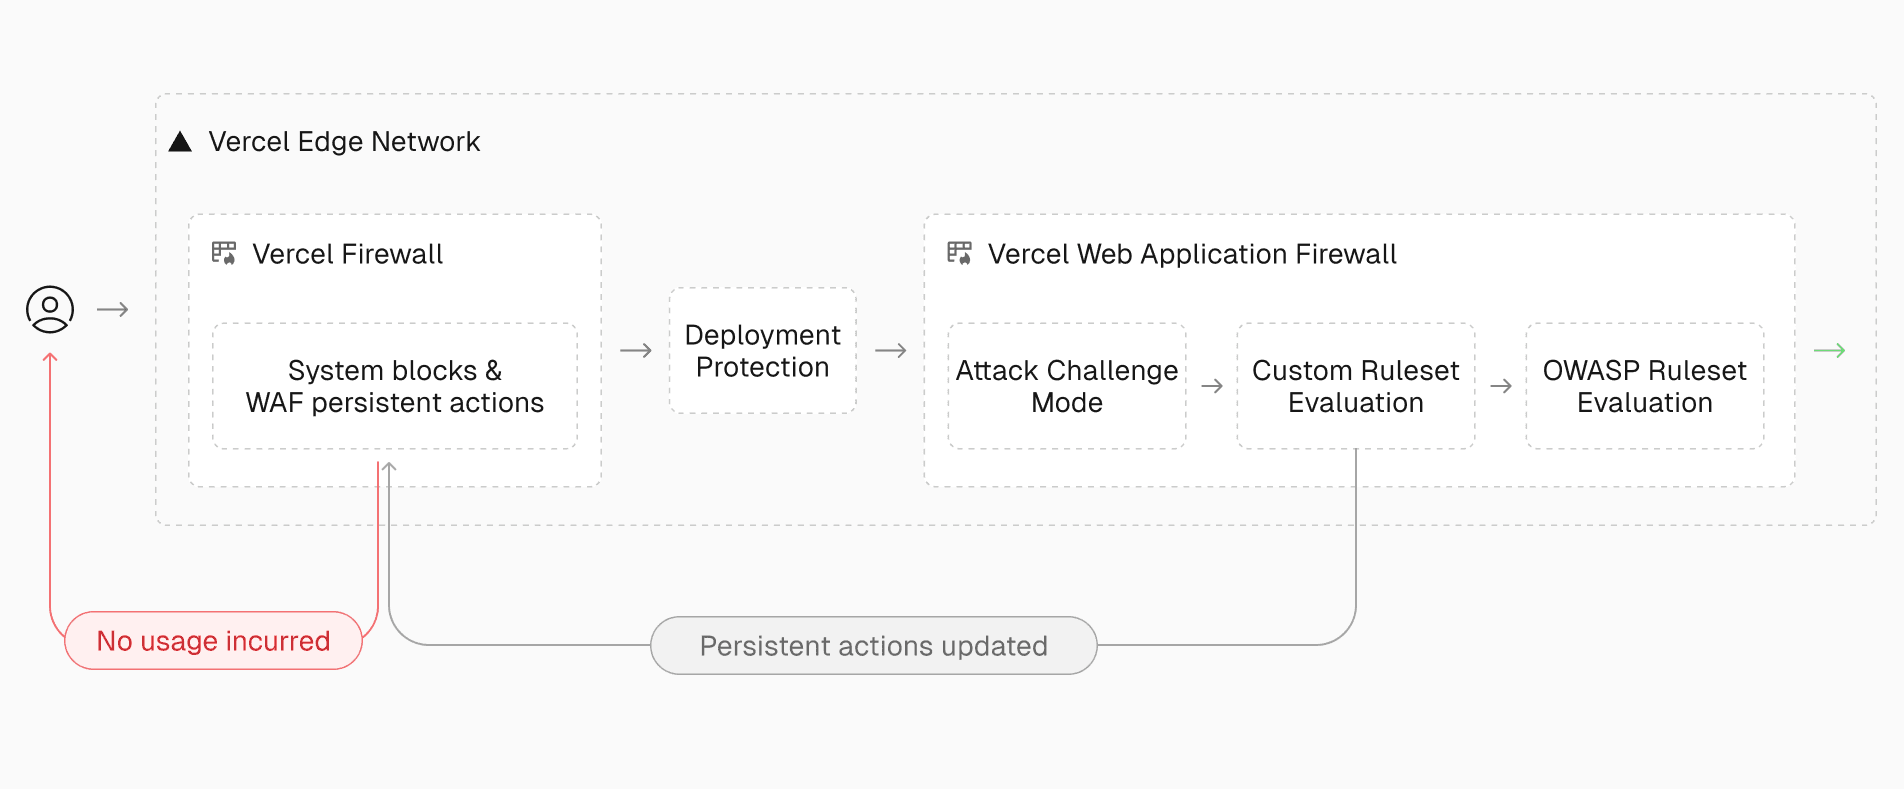Select the "Persistent actions updated" pill

[873, 646]
